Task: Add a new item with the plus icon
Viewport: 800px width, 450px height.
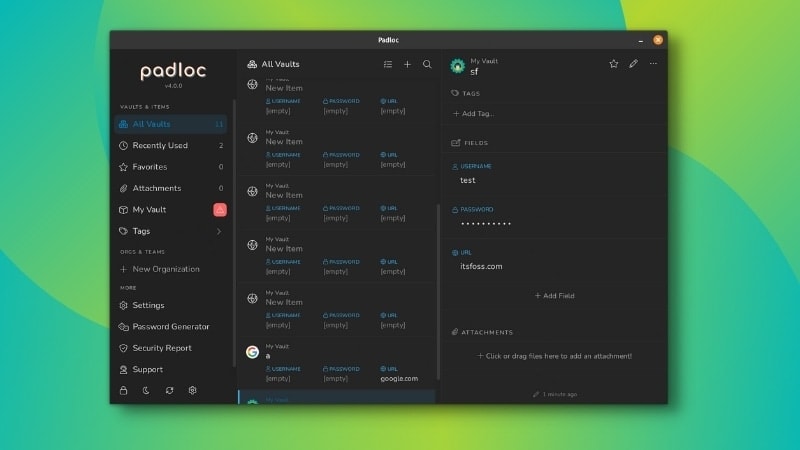Action: tap(407, 64)
